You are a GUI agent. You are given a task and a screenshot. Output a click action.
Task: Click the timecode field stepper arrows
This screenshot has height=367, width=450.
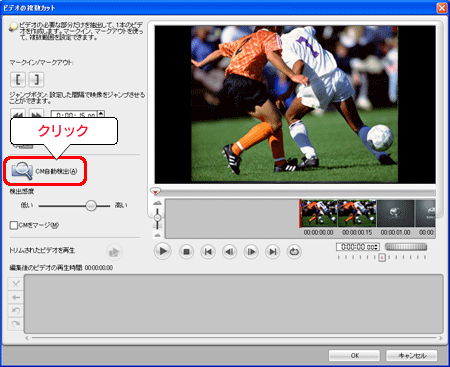377,247
